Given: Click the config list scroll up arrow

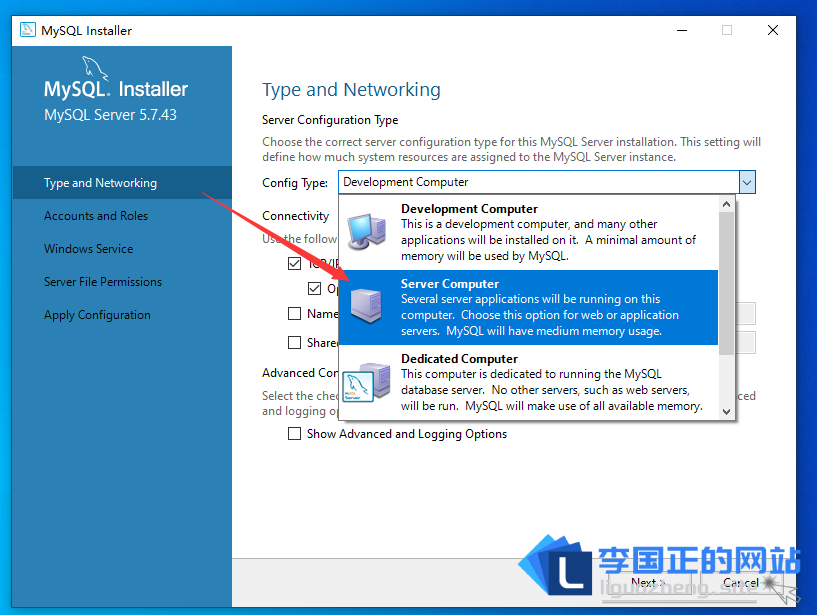Looking at the screenshot, I should click(726, 204).
